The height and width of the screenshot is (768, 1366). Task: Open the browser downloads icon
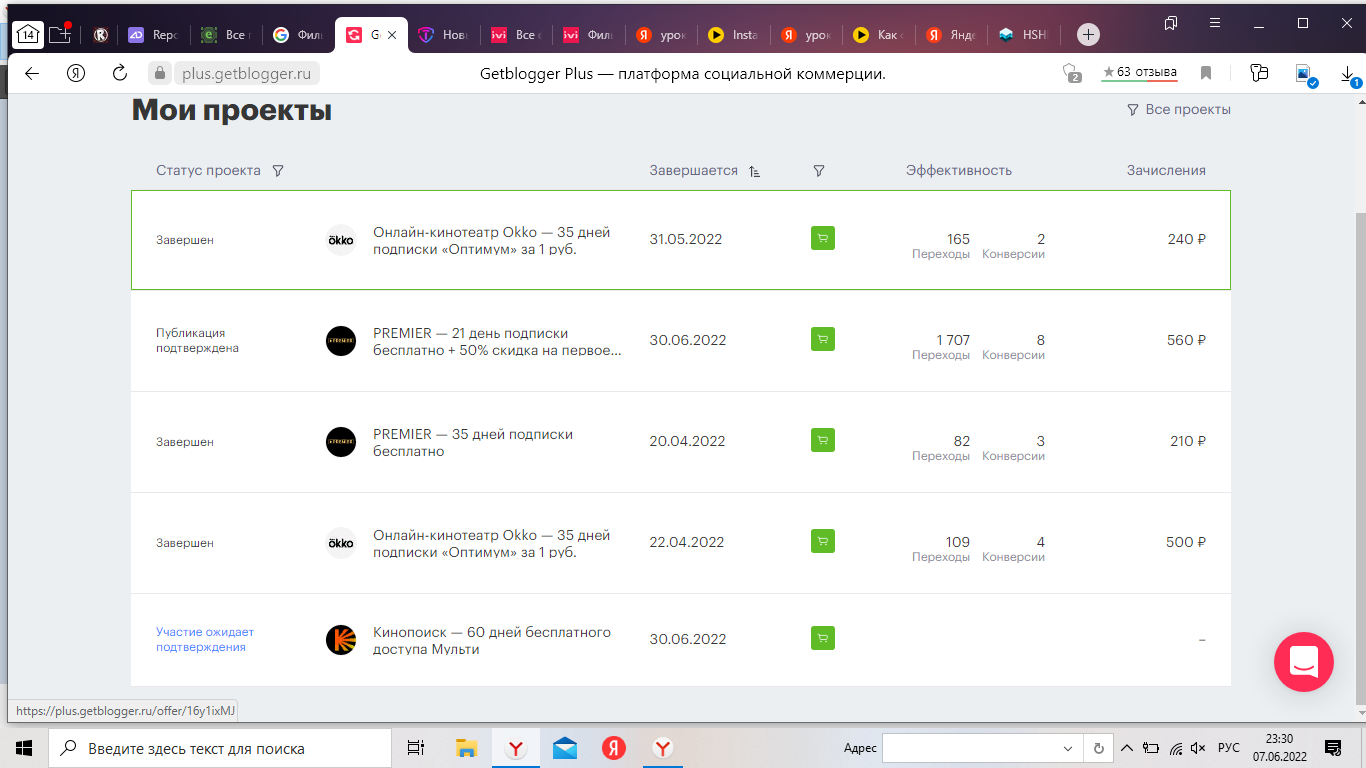(1348, 74)
